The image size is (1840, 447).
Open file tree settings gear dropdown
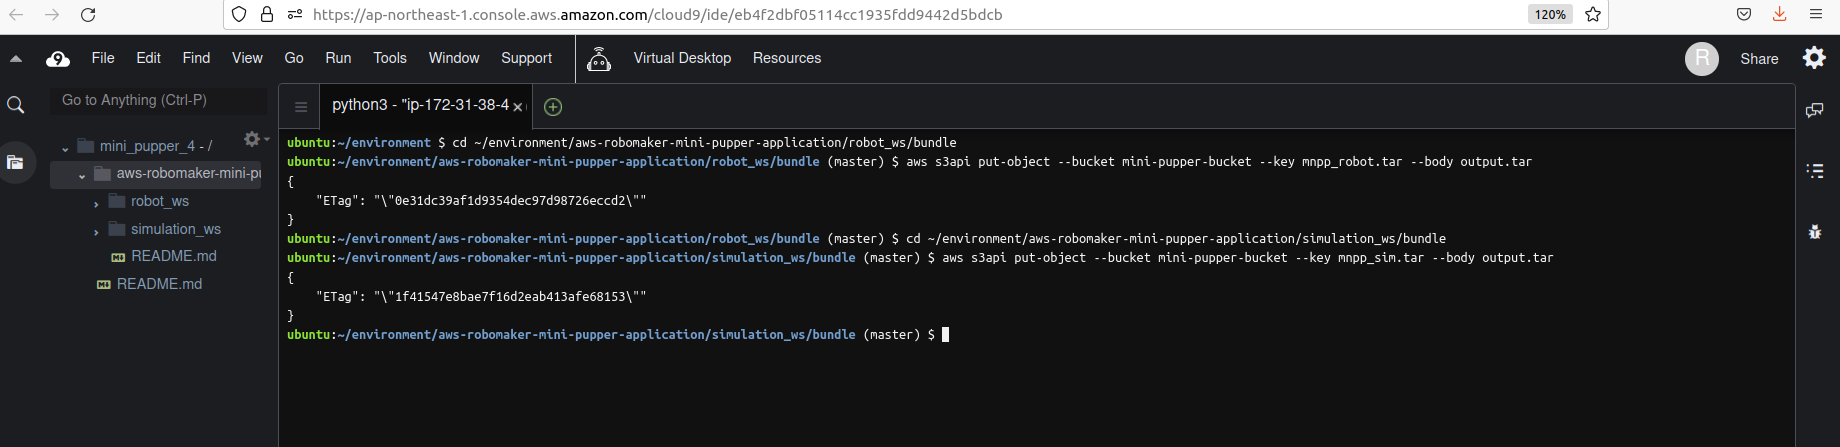(256, 139)
